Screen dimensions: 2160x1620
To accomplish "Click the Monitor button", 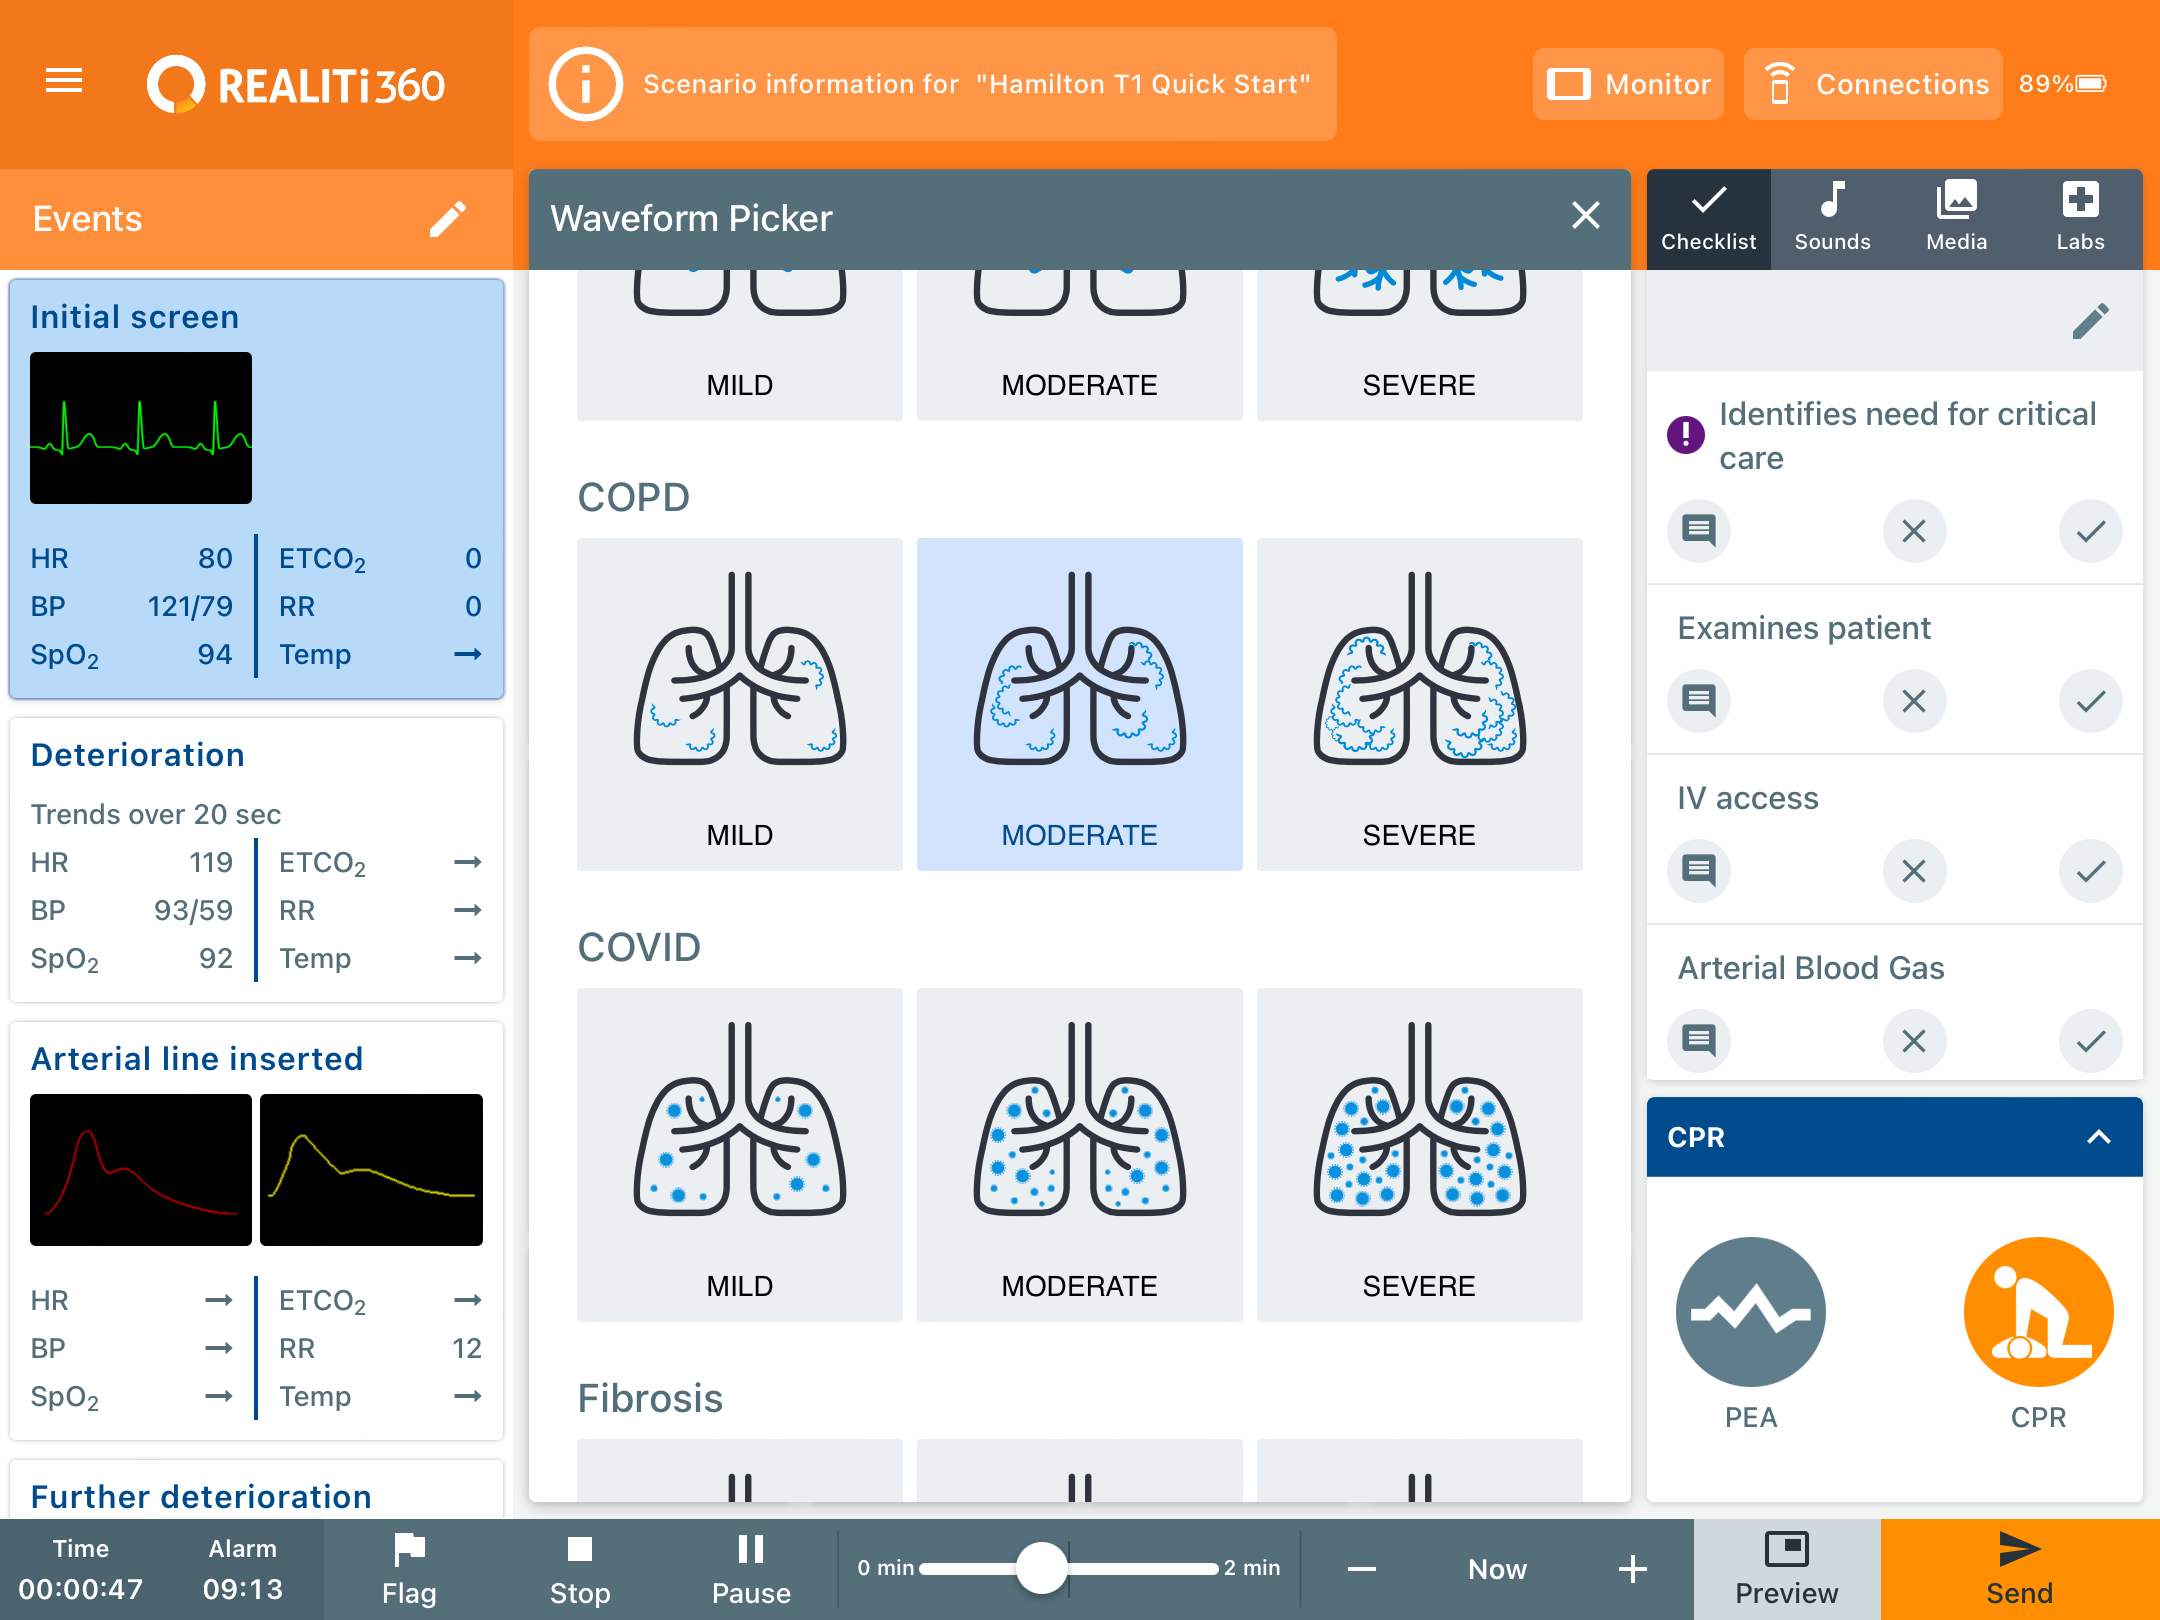I will (1628, 84).
